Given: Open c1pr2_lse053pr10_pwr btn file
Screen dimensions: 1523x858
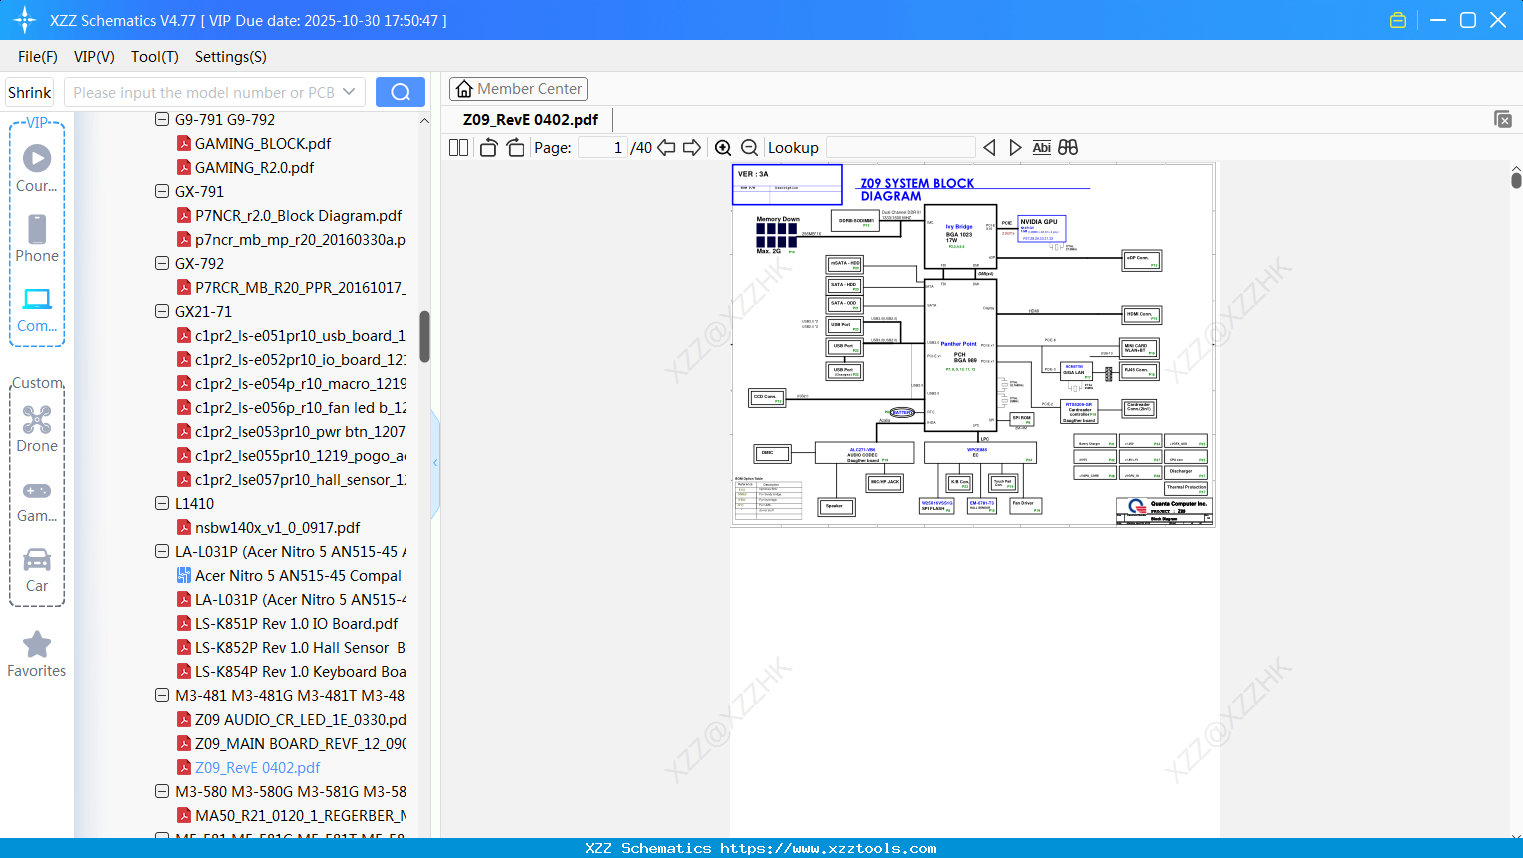Looking at the screenshot, I should coord(300,431).
